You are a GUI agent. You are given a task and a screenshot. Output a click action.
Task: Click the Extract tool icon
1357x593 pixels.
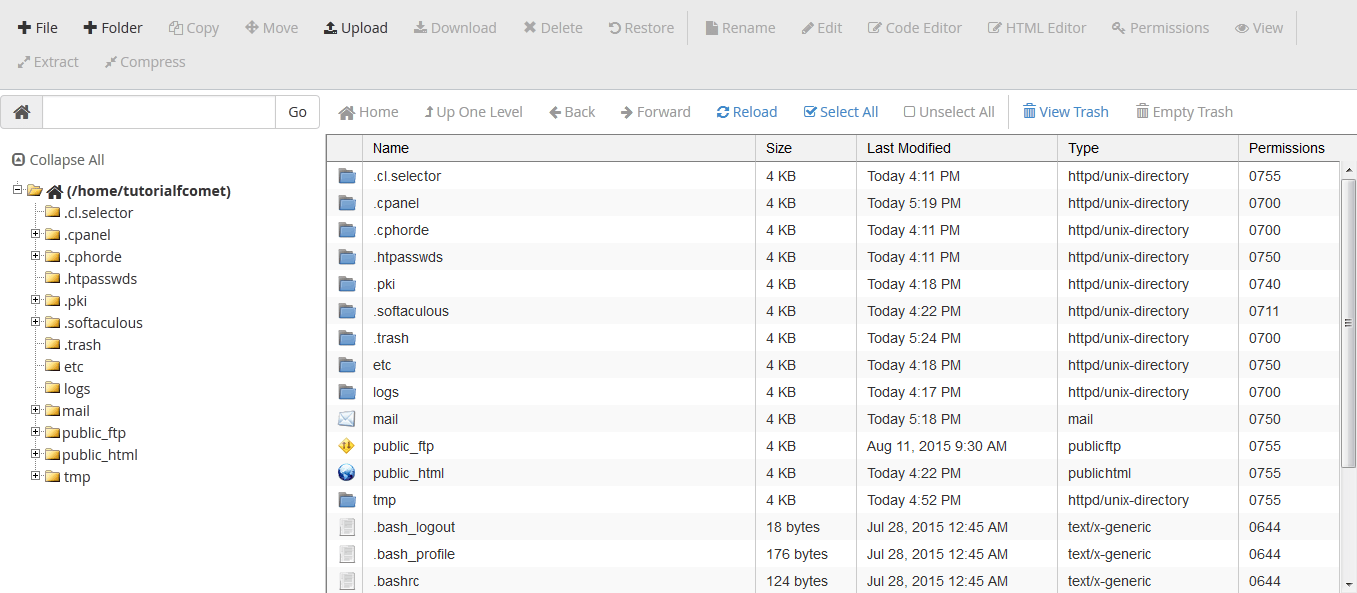point(47,61)
